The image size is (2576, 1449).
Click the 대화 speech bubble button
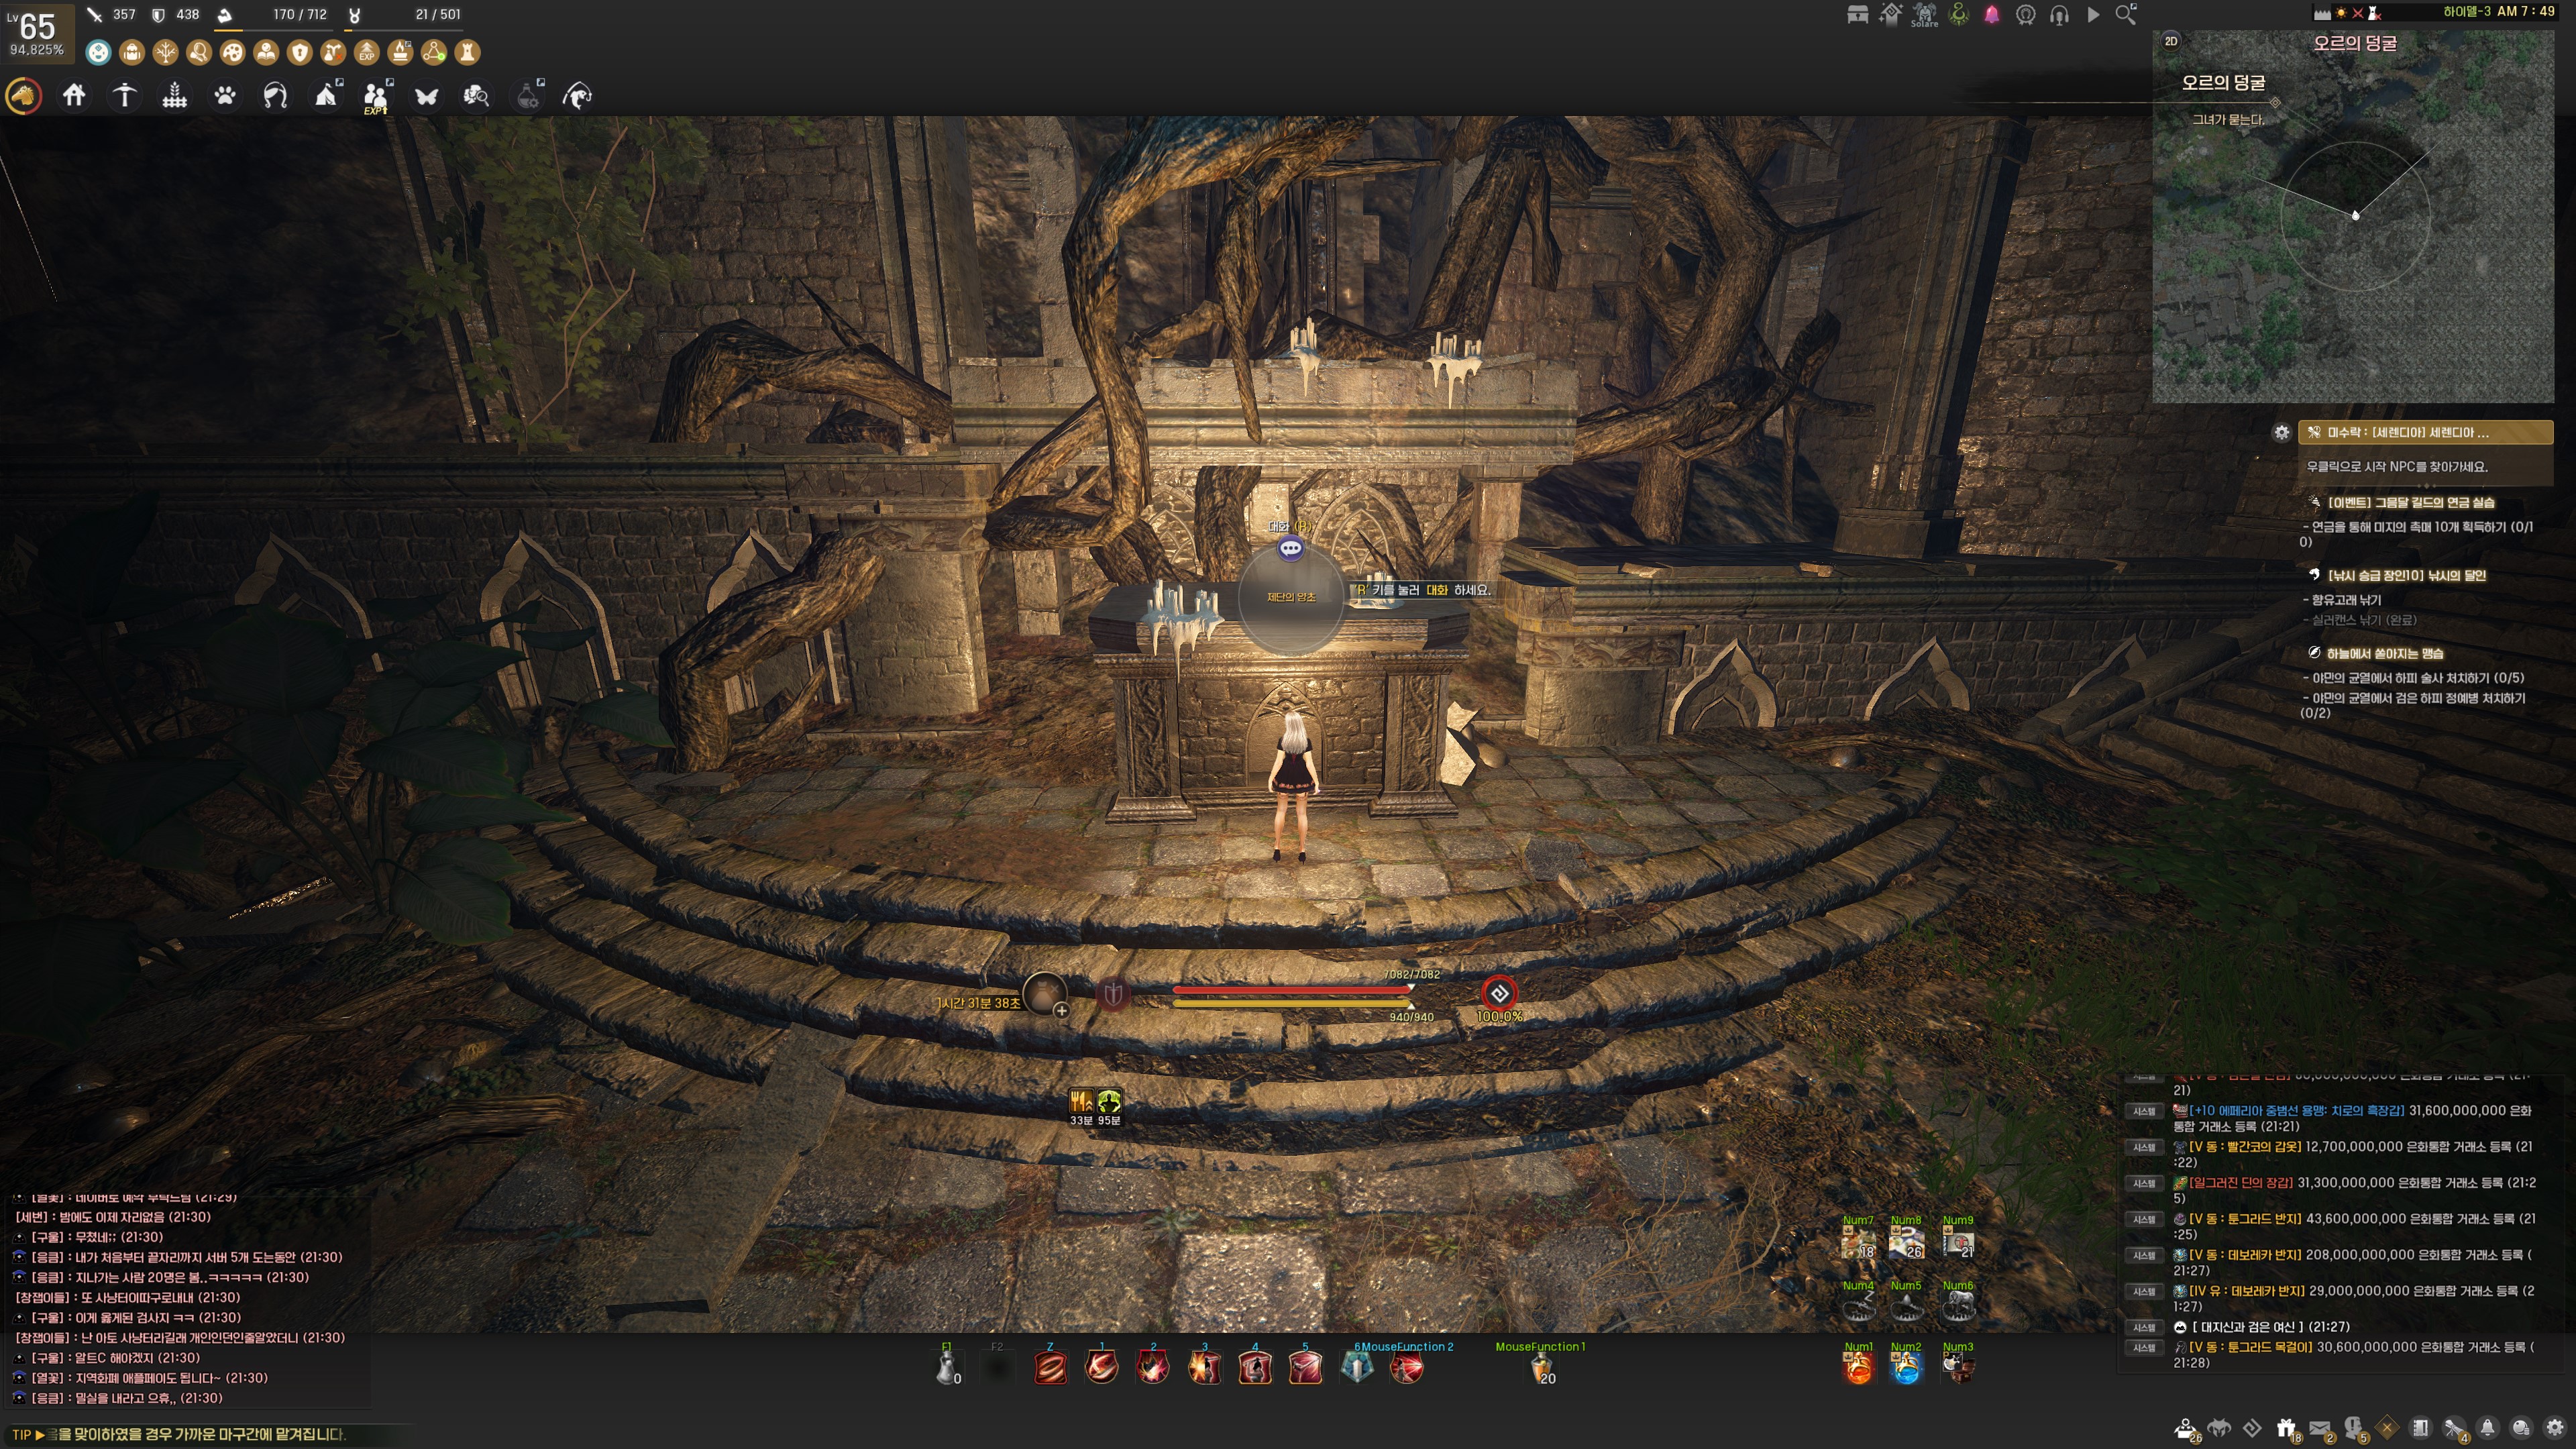[x=1291, y=548]
